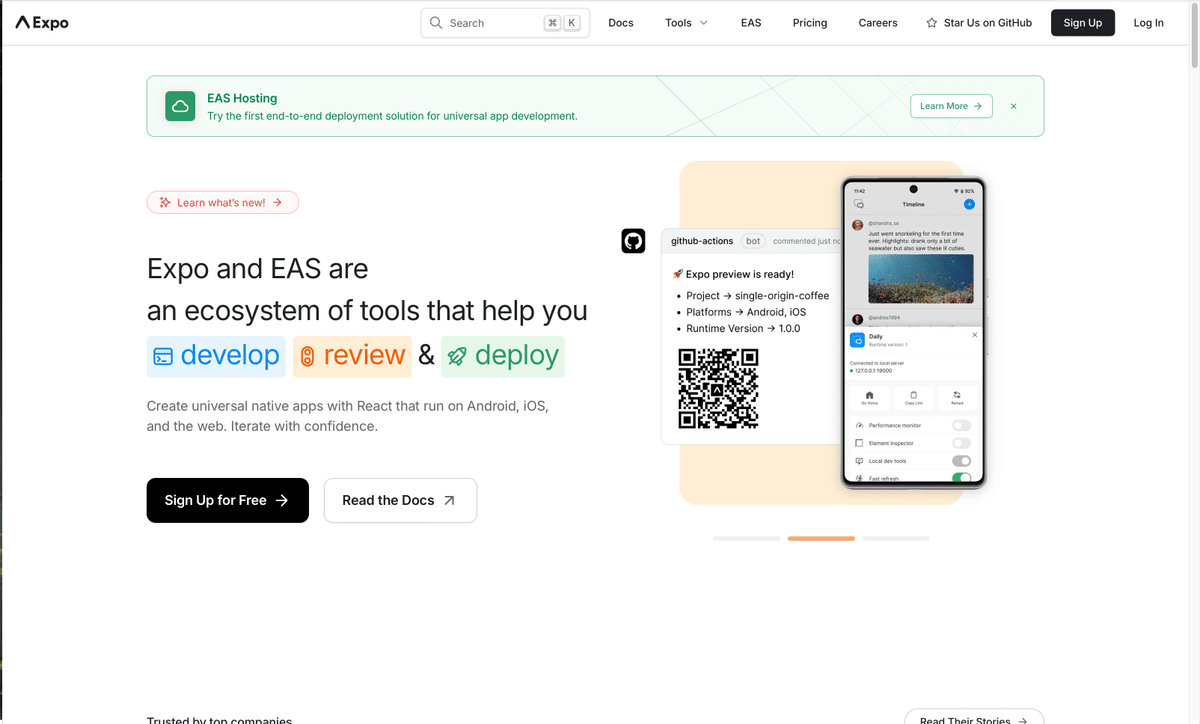Click the 'Expo preview is ready!' heading
The height and width of the screenshot is (724, 1200).
(733, 273)
